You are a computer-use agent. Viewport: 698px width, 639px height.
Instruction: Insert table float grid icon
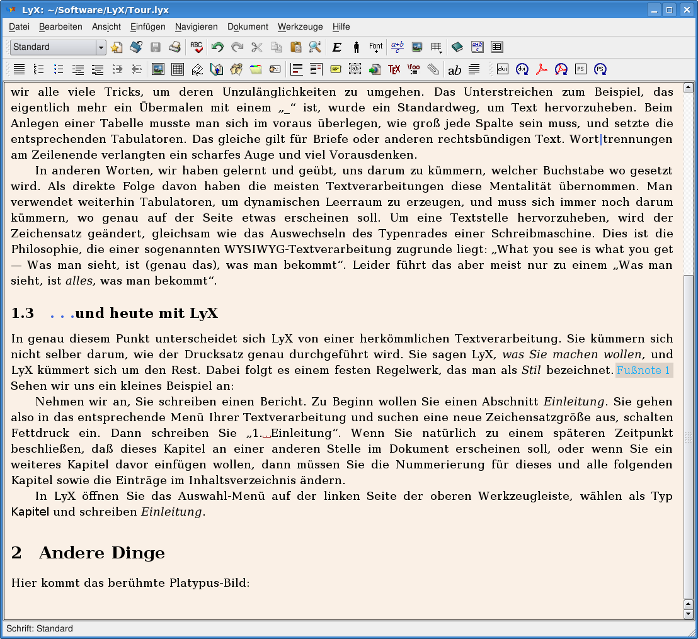[178, 69]
